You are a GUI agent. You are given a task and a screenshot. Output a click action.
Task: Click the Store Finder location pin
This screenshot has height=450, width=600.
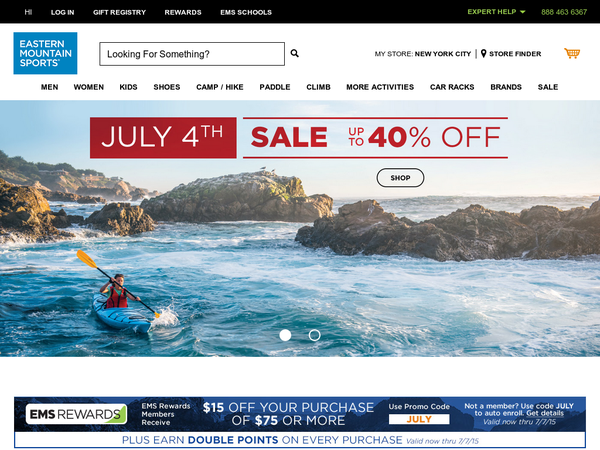pyautogui.click(x=483, y=54)
